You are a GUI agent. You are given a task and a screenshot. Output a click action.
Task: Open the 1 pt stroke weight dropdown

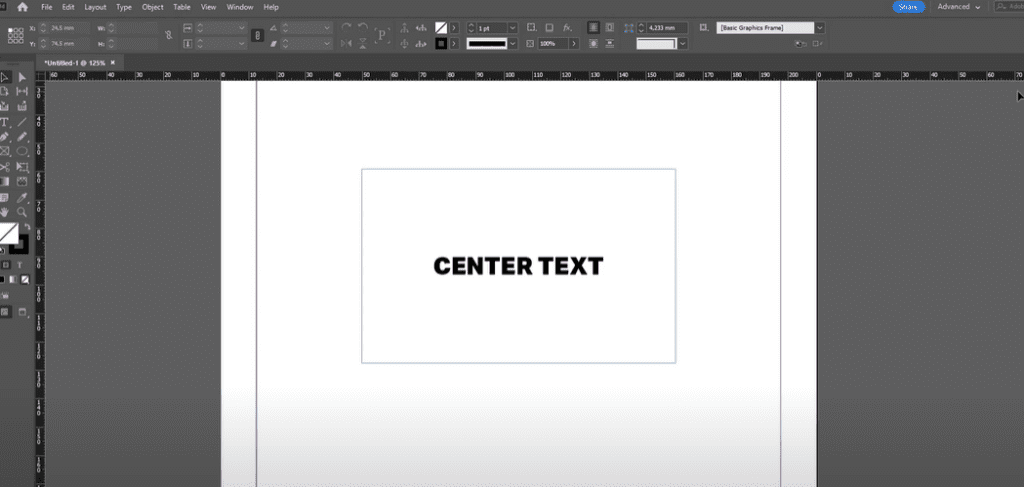pos(513,28)
